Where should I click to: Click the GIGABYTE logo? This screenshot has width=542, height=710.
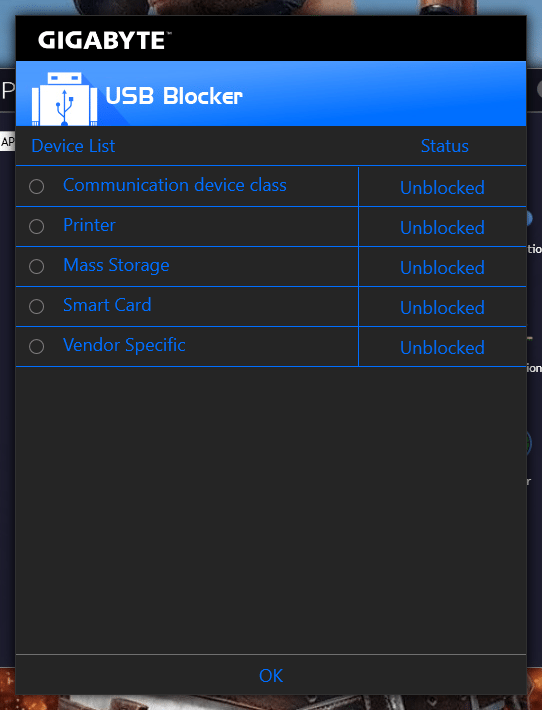click(104, 40)
